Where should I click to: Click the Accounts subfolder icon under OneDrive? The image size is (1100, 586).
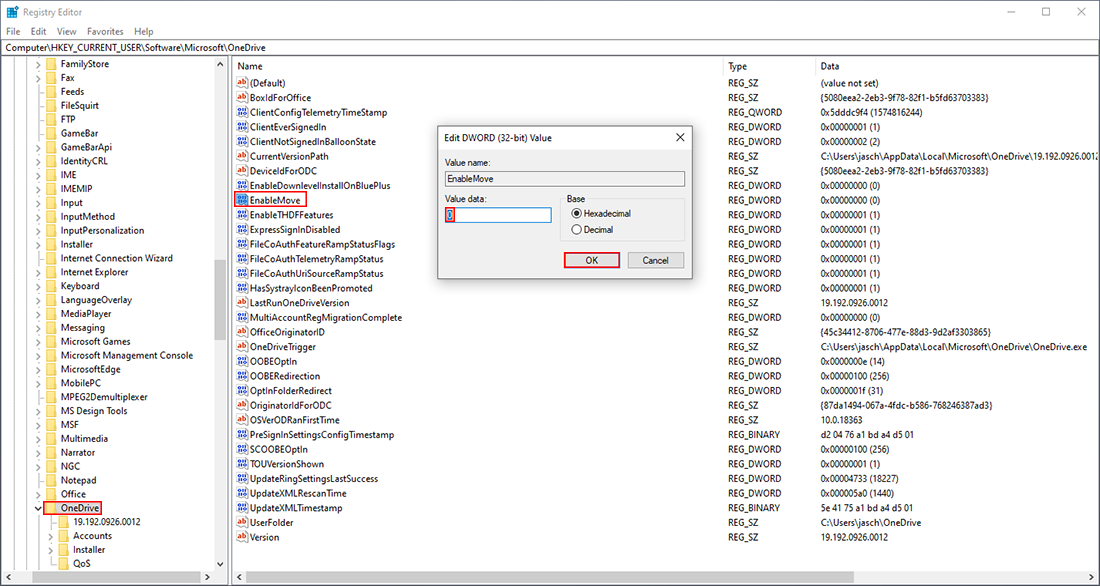point(64,535)
